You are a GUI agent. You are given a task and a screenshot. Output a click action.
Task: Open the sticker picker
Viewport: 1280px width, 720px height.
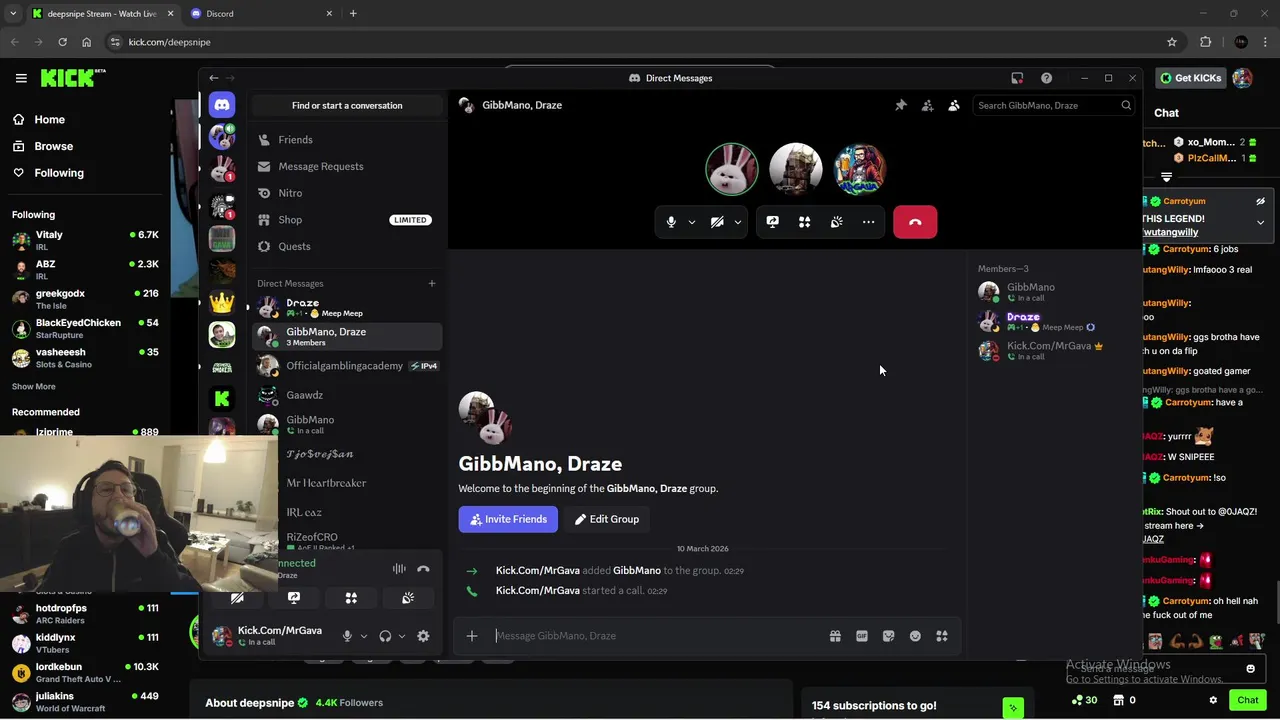888,636
